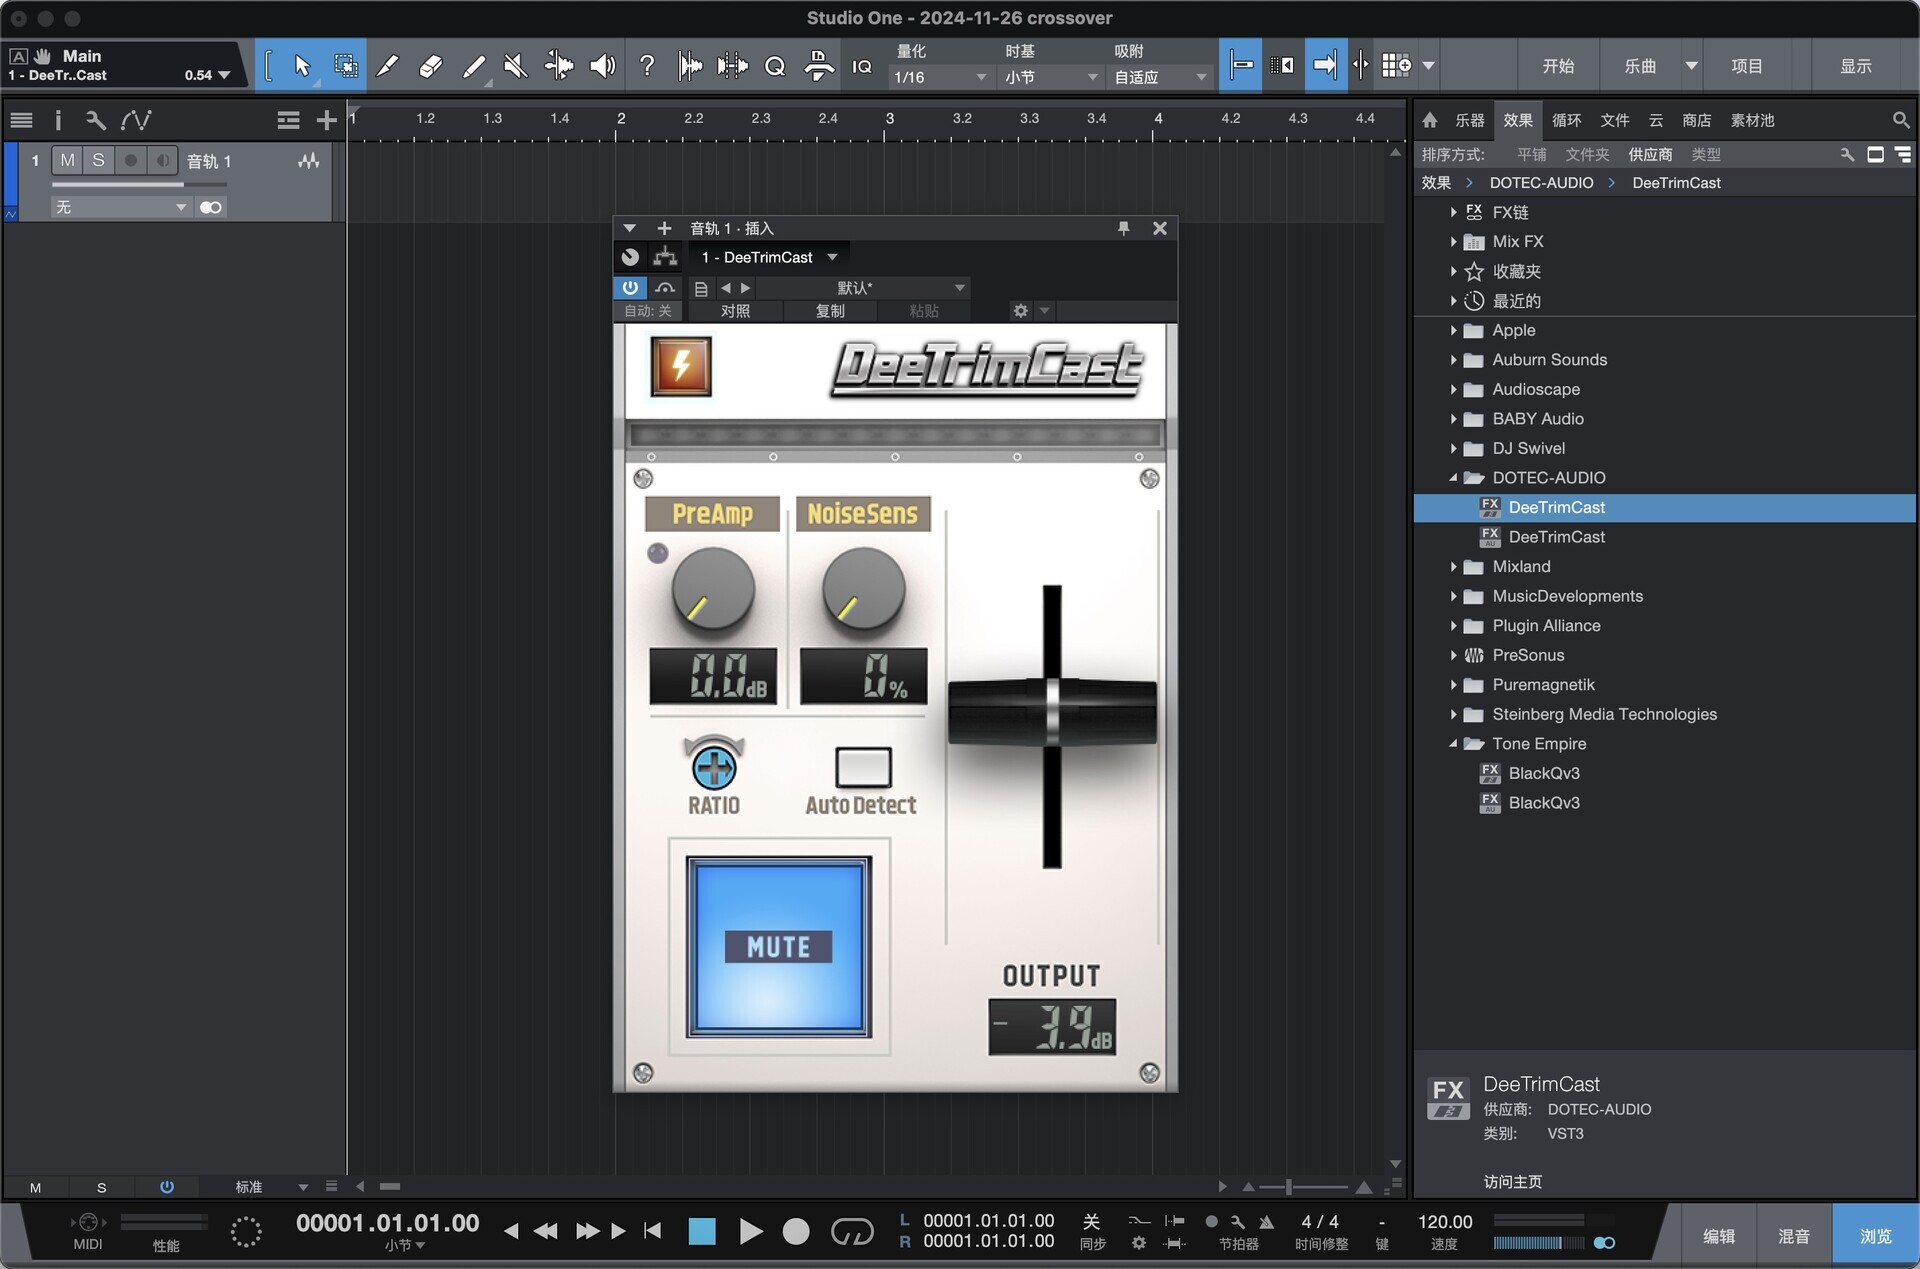This screenshot has height=1269, width=1920.
Task: Toggle the plugin bypass icon
Action: [665, 288]
